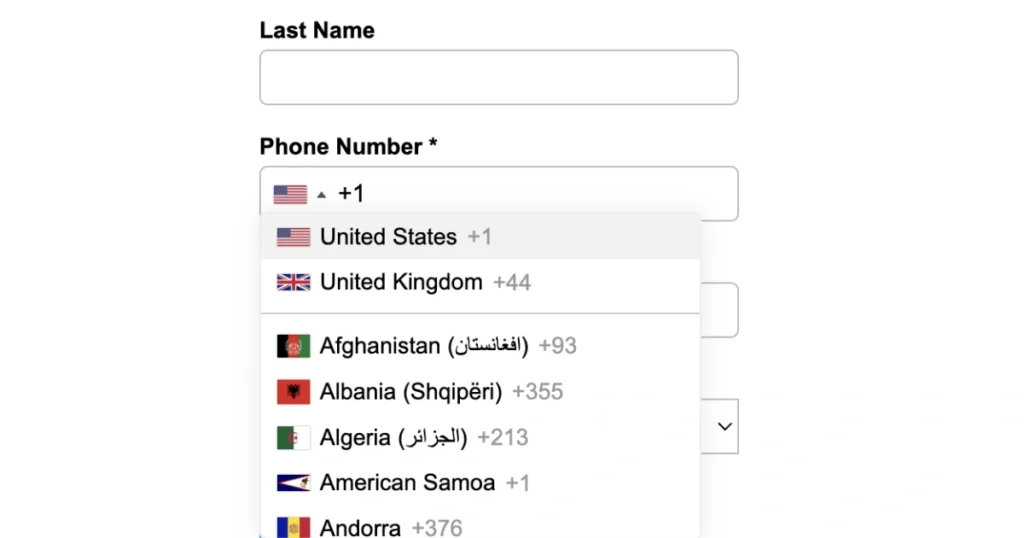Choose Afghanistan +93 from the list

(x=447, y=346)
